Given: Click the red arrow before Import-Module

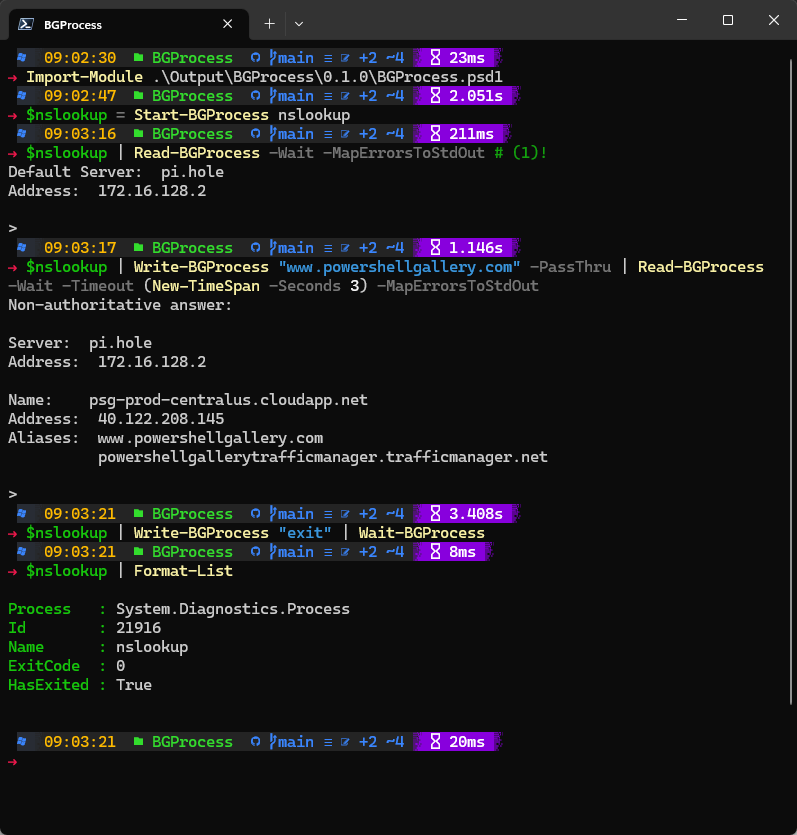Looking at the screenshot, I should pyautogui.click(x=13, y=78).
